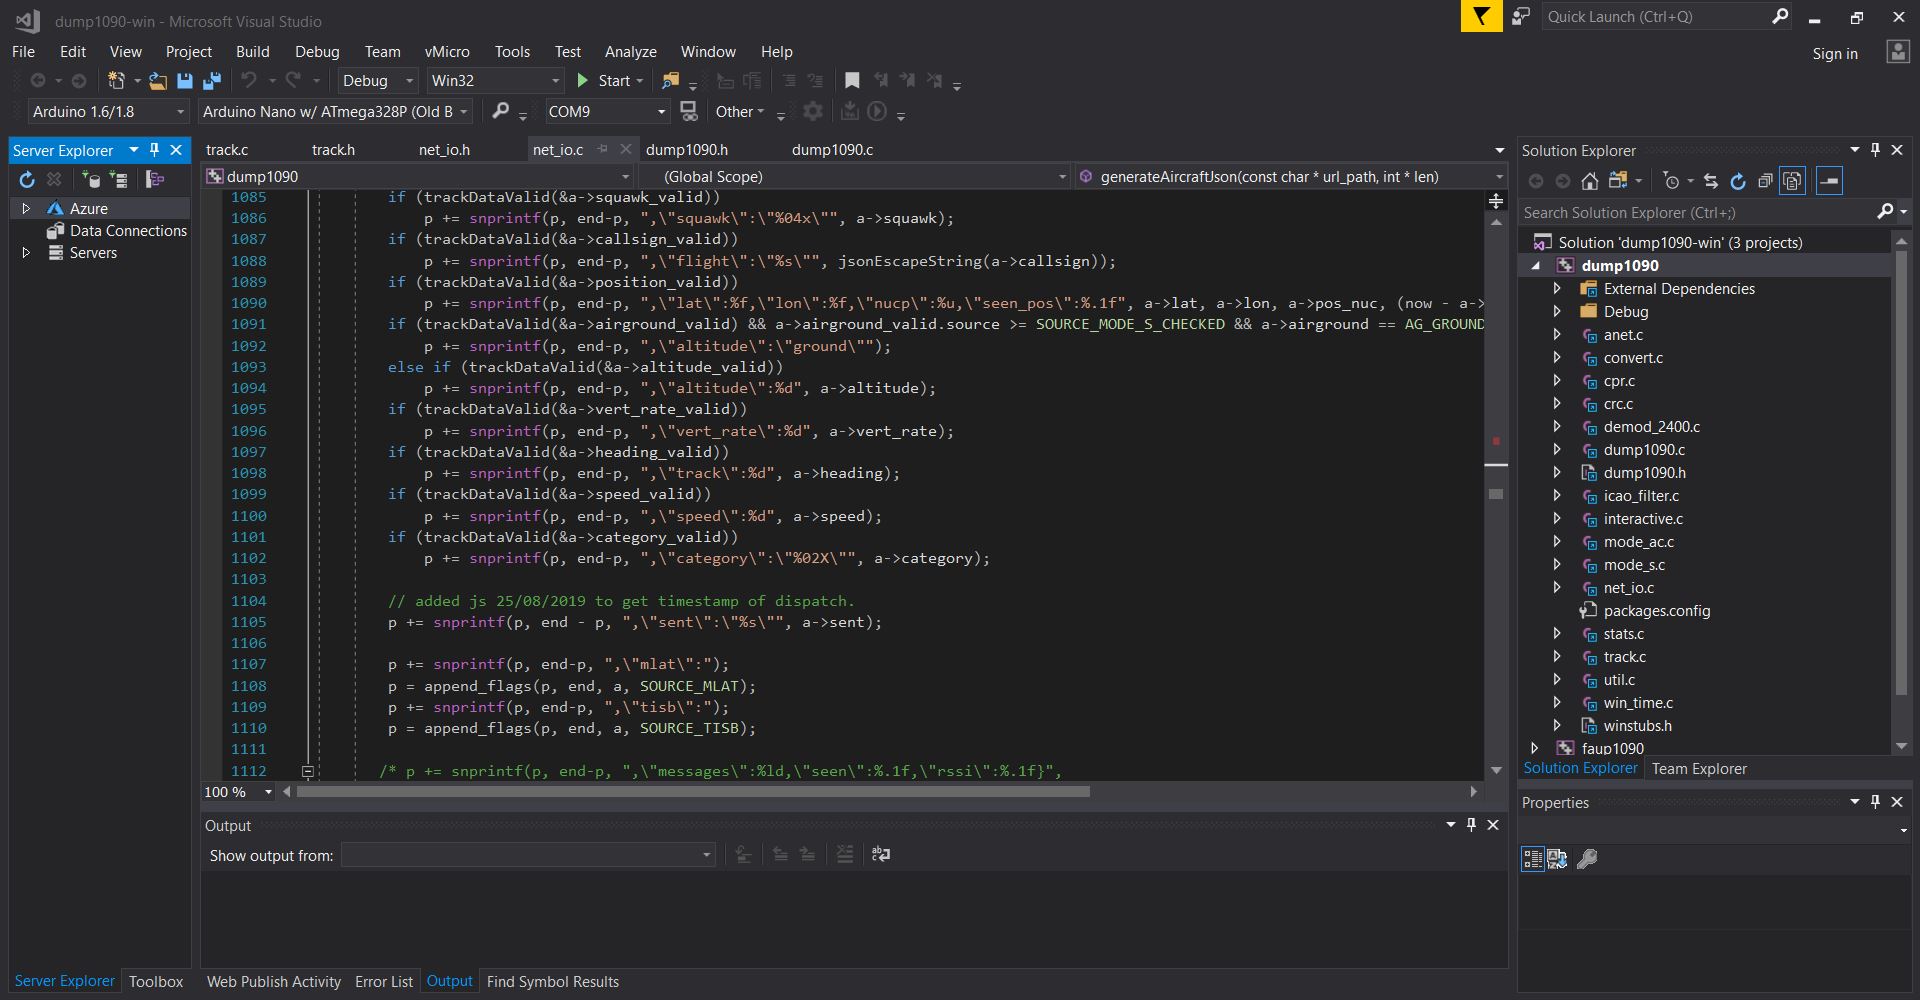Click the Sync with Active Document icon
Screen dimensions: 1920x1000
(1711, 181)
